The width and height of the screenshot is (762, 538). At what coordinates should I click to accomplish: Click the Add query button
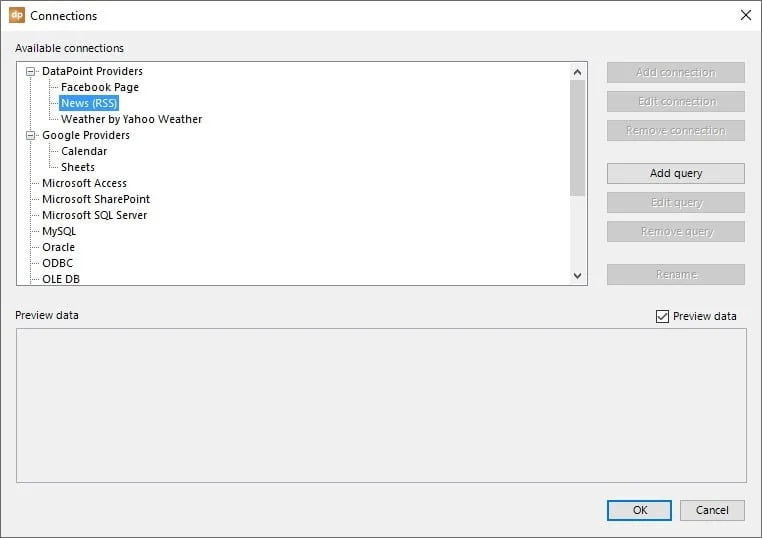675,174
